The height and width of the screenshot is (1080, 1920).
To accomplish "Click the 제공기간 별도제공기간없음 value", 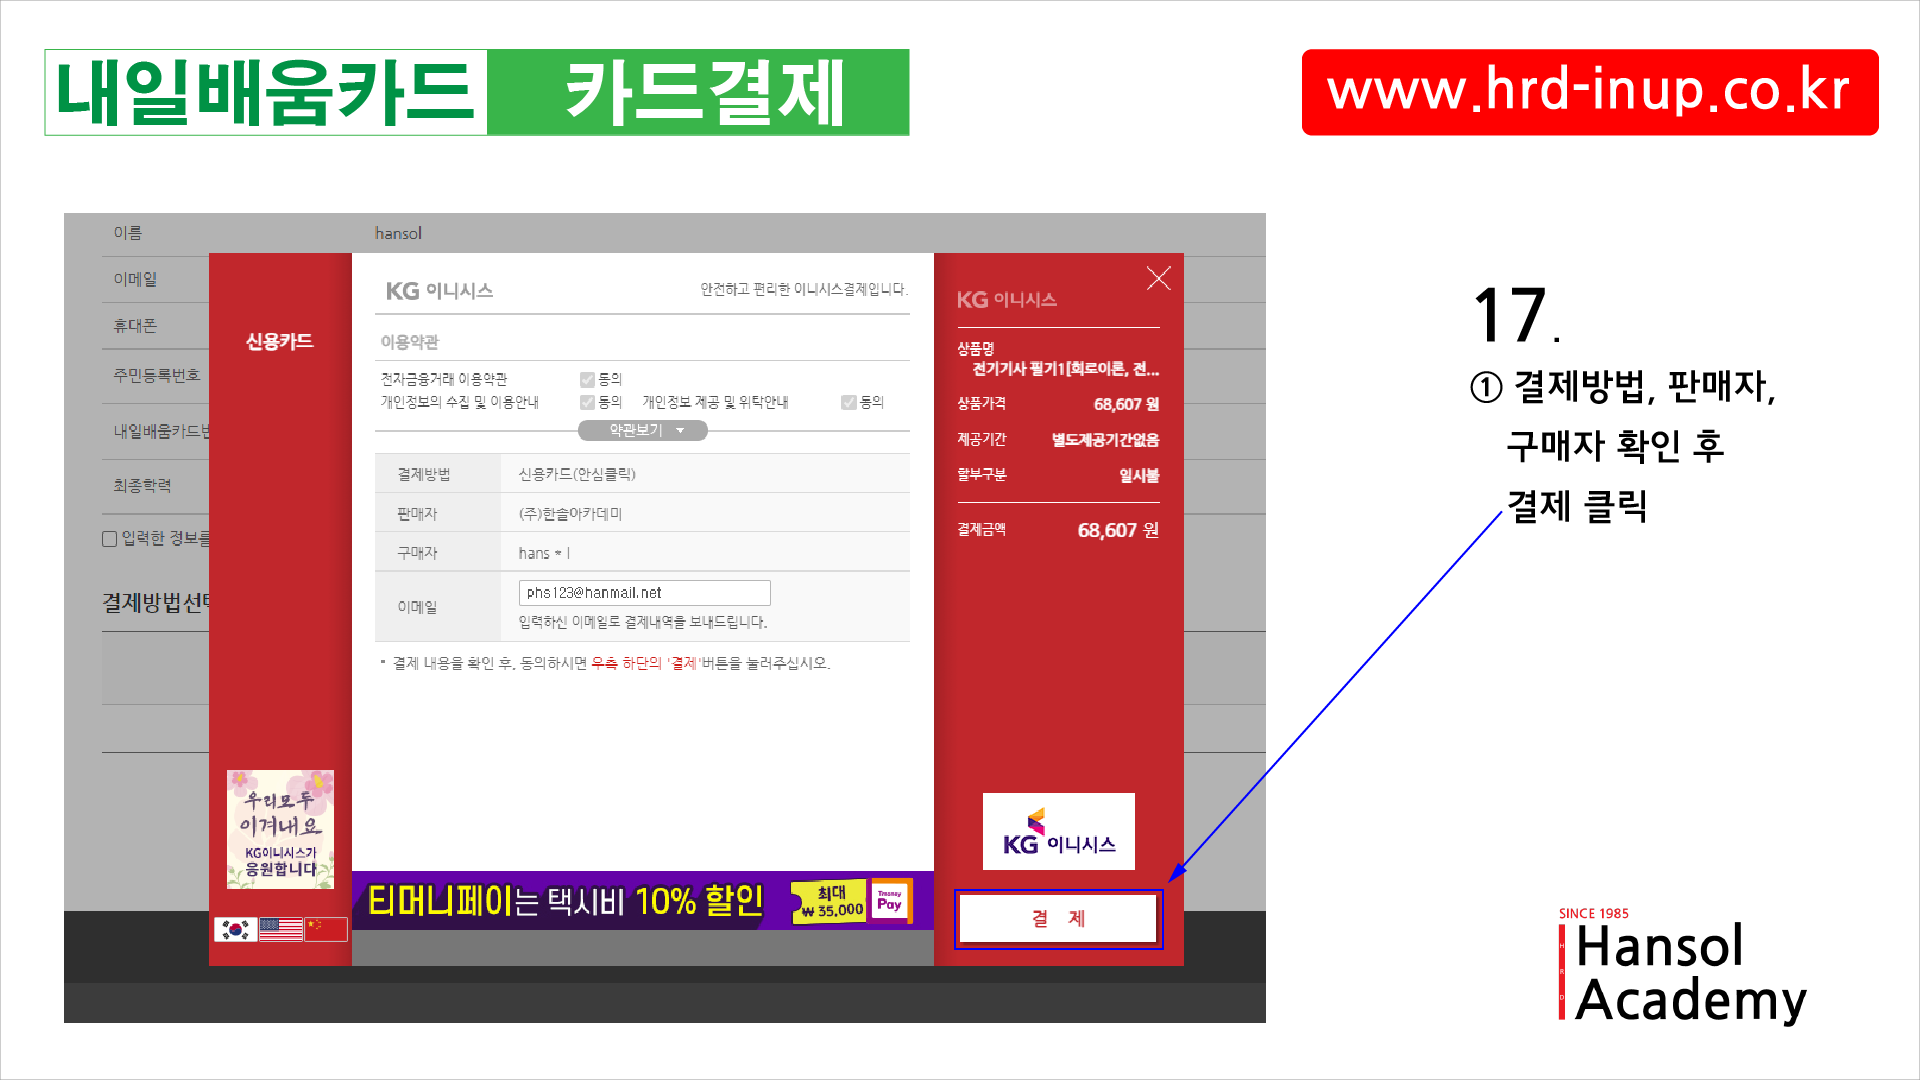I will [1105, 440].
